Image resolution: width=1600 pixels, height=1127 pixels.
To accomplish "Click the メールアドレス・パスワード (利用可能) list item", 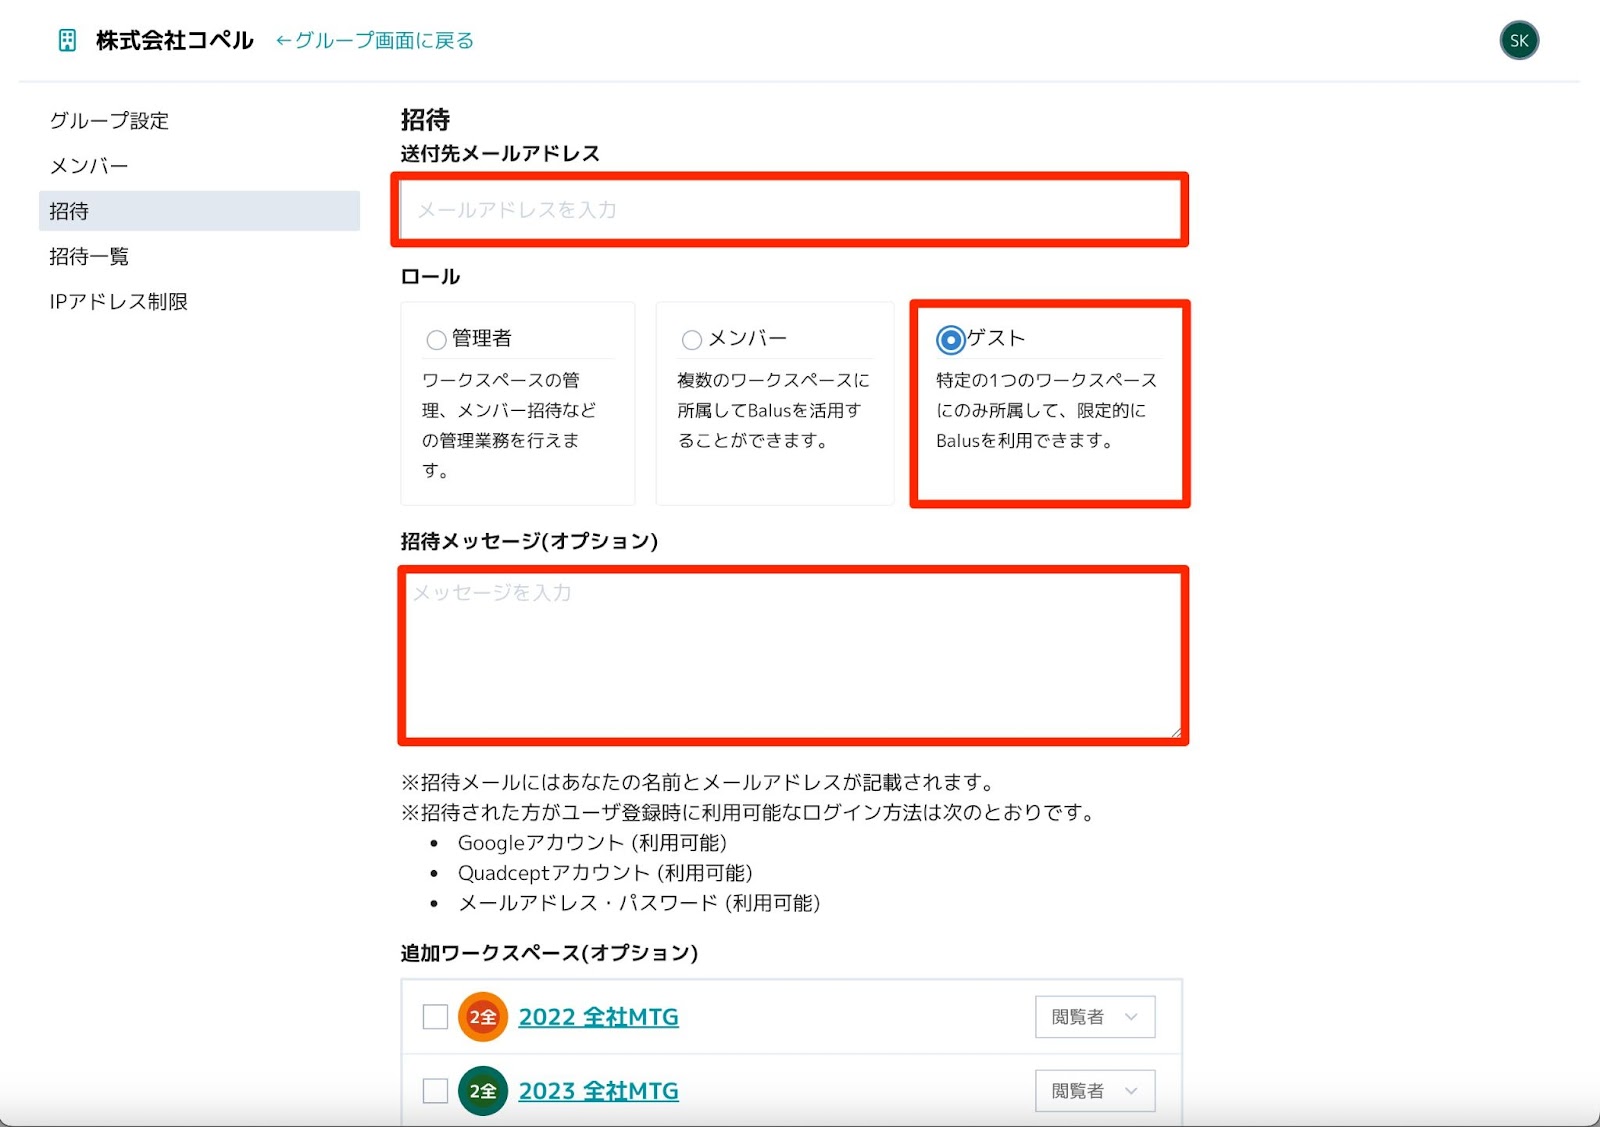I will [x=639, y=903].
